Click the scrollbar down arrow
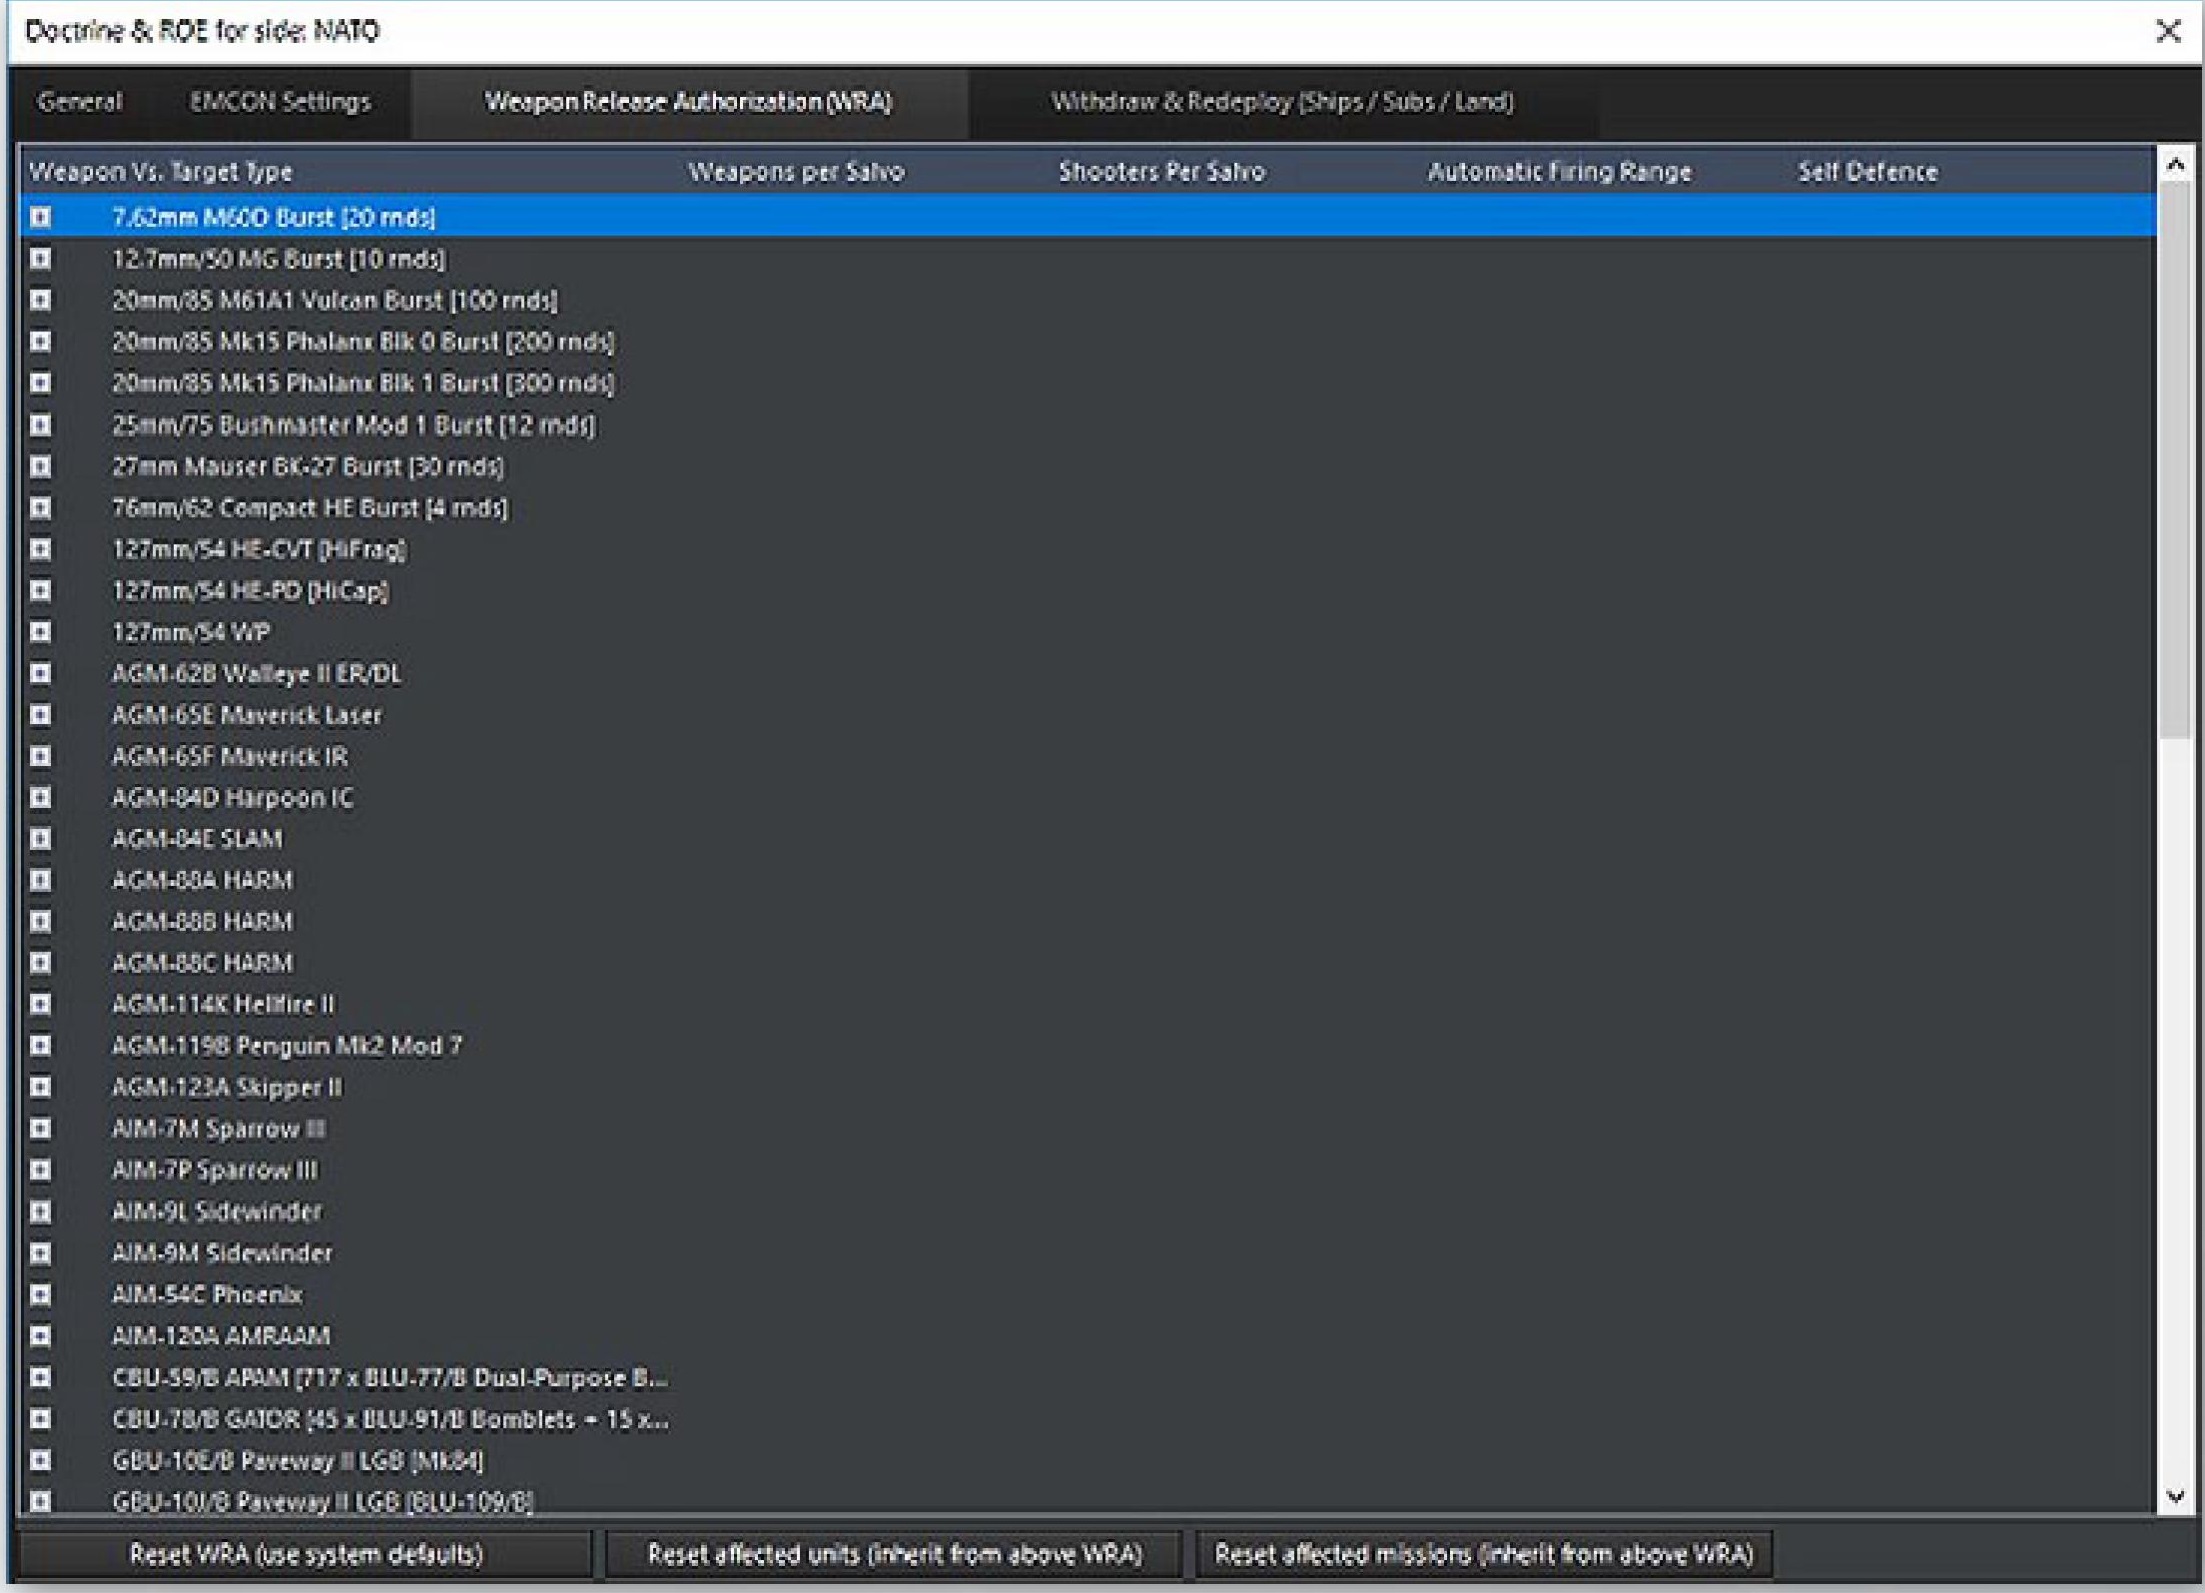This screenshot has width=2205, height=1593. click(2175, 1496)
